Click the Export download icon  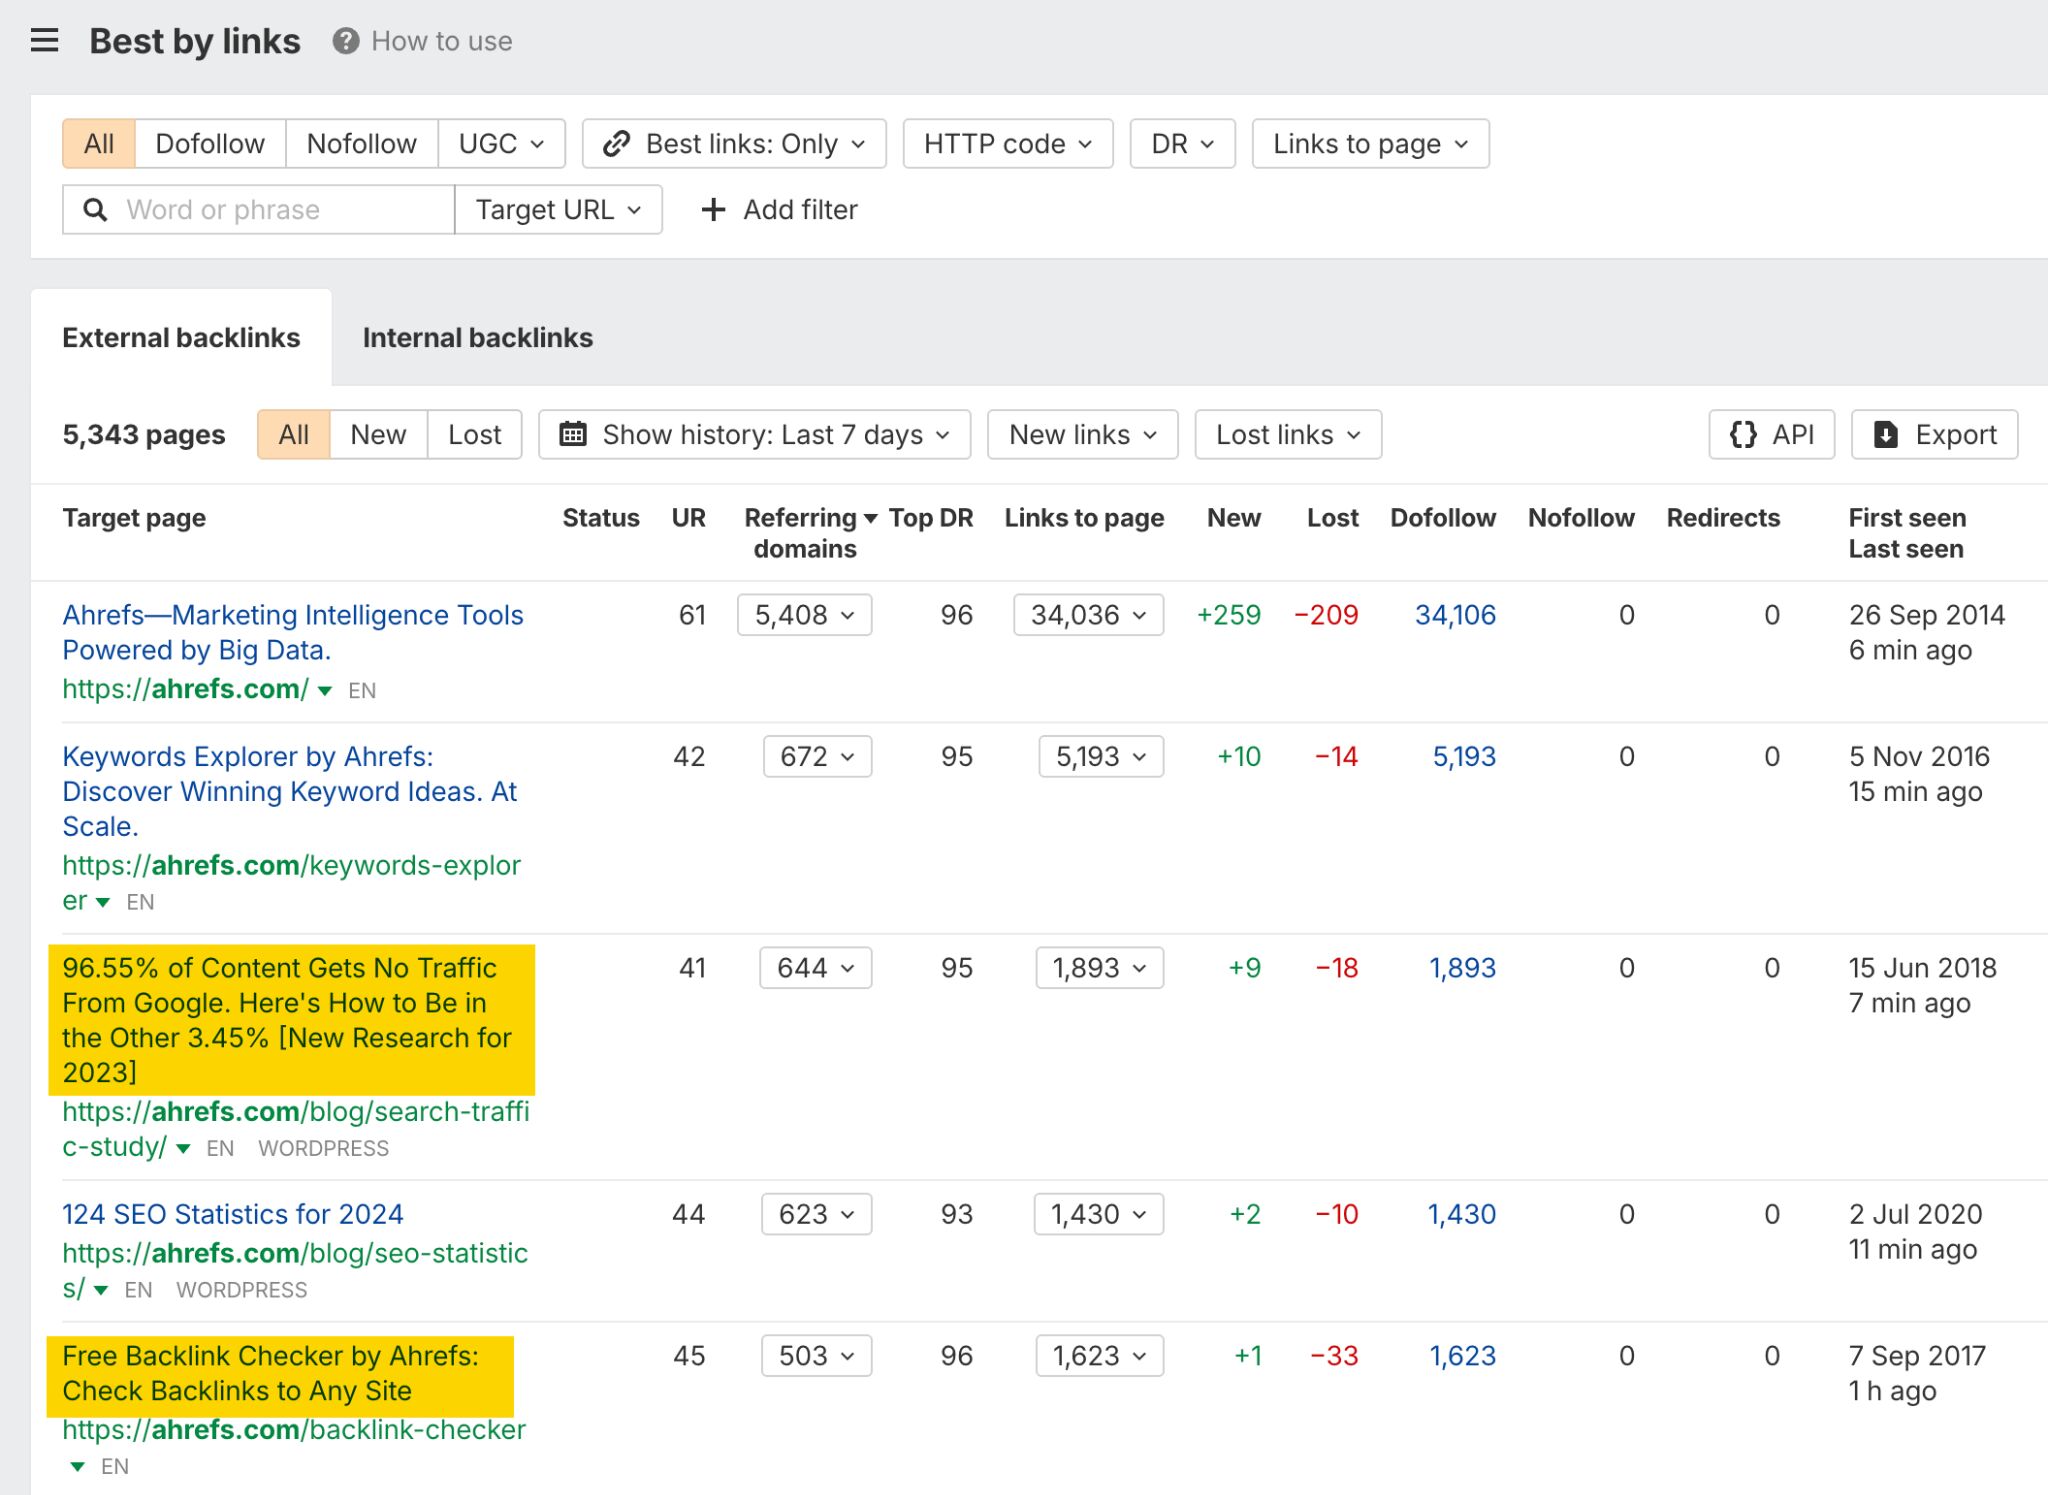click(x=1884, y=434)
